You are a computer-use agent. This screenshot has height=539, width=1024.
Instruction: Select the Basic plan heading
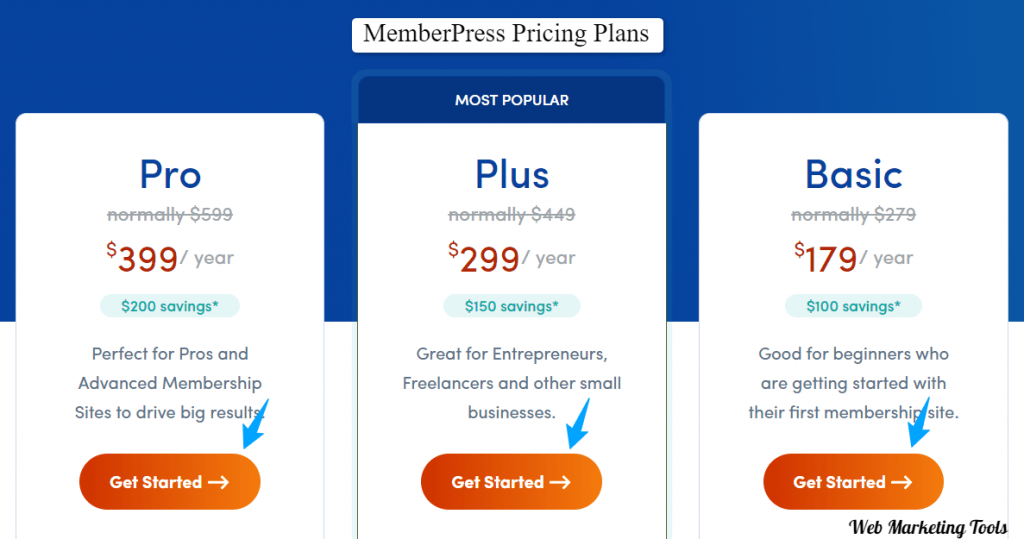pyautogui.click(x=853, y=174)
